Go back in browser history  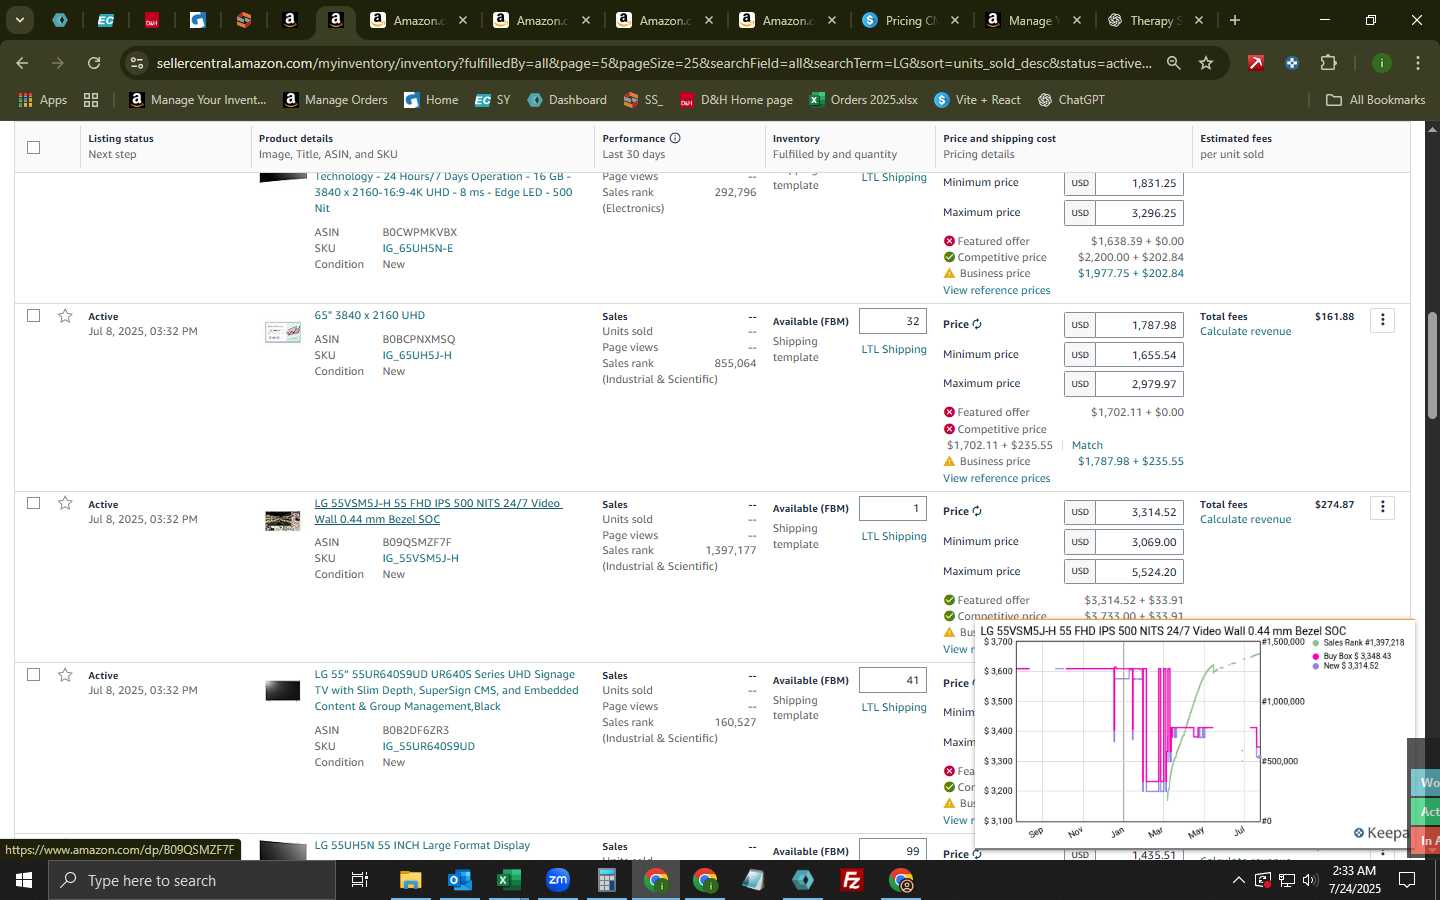click(22, 63)
